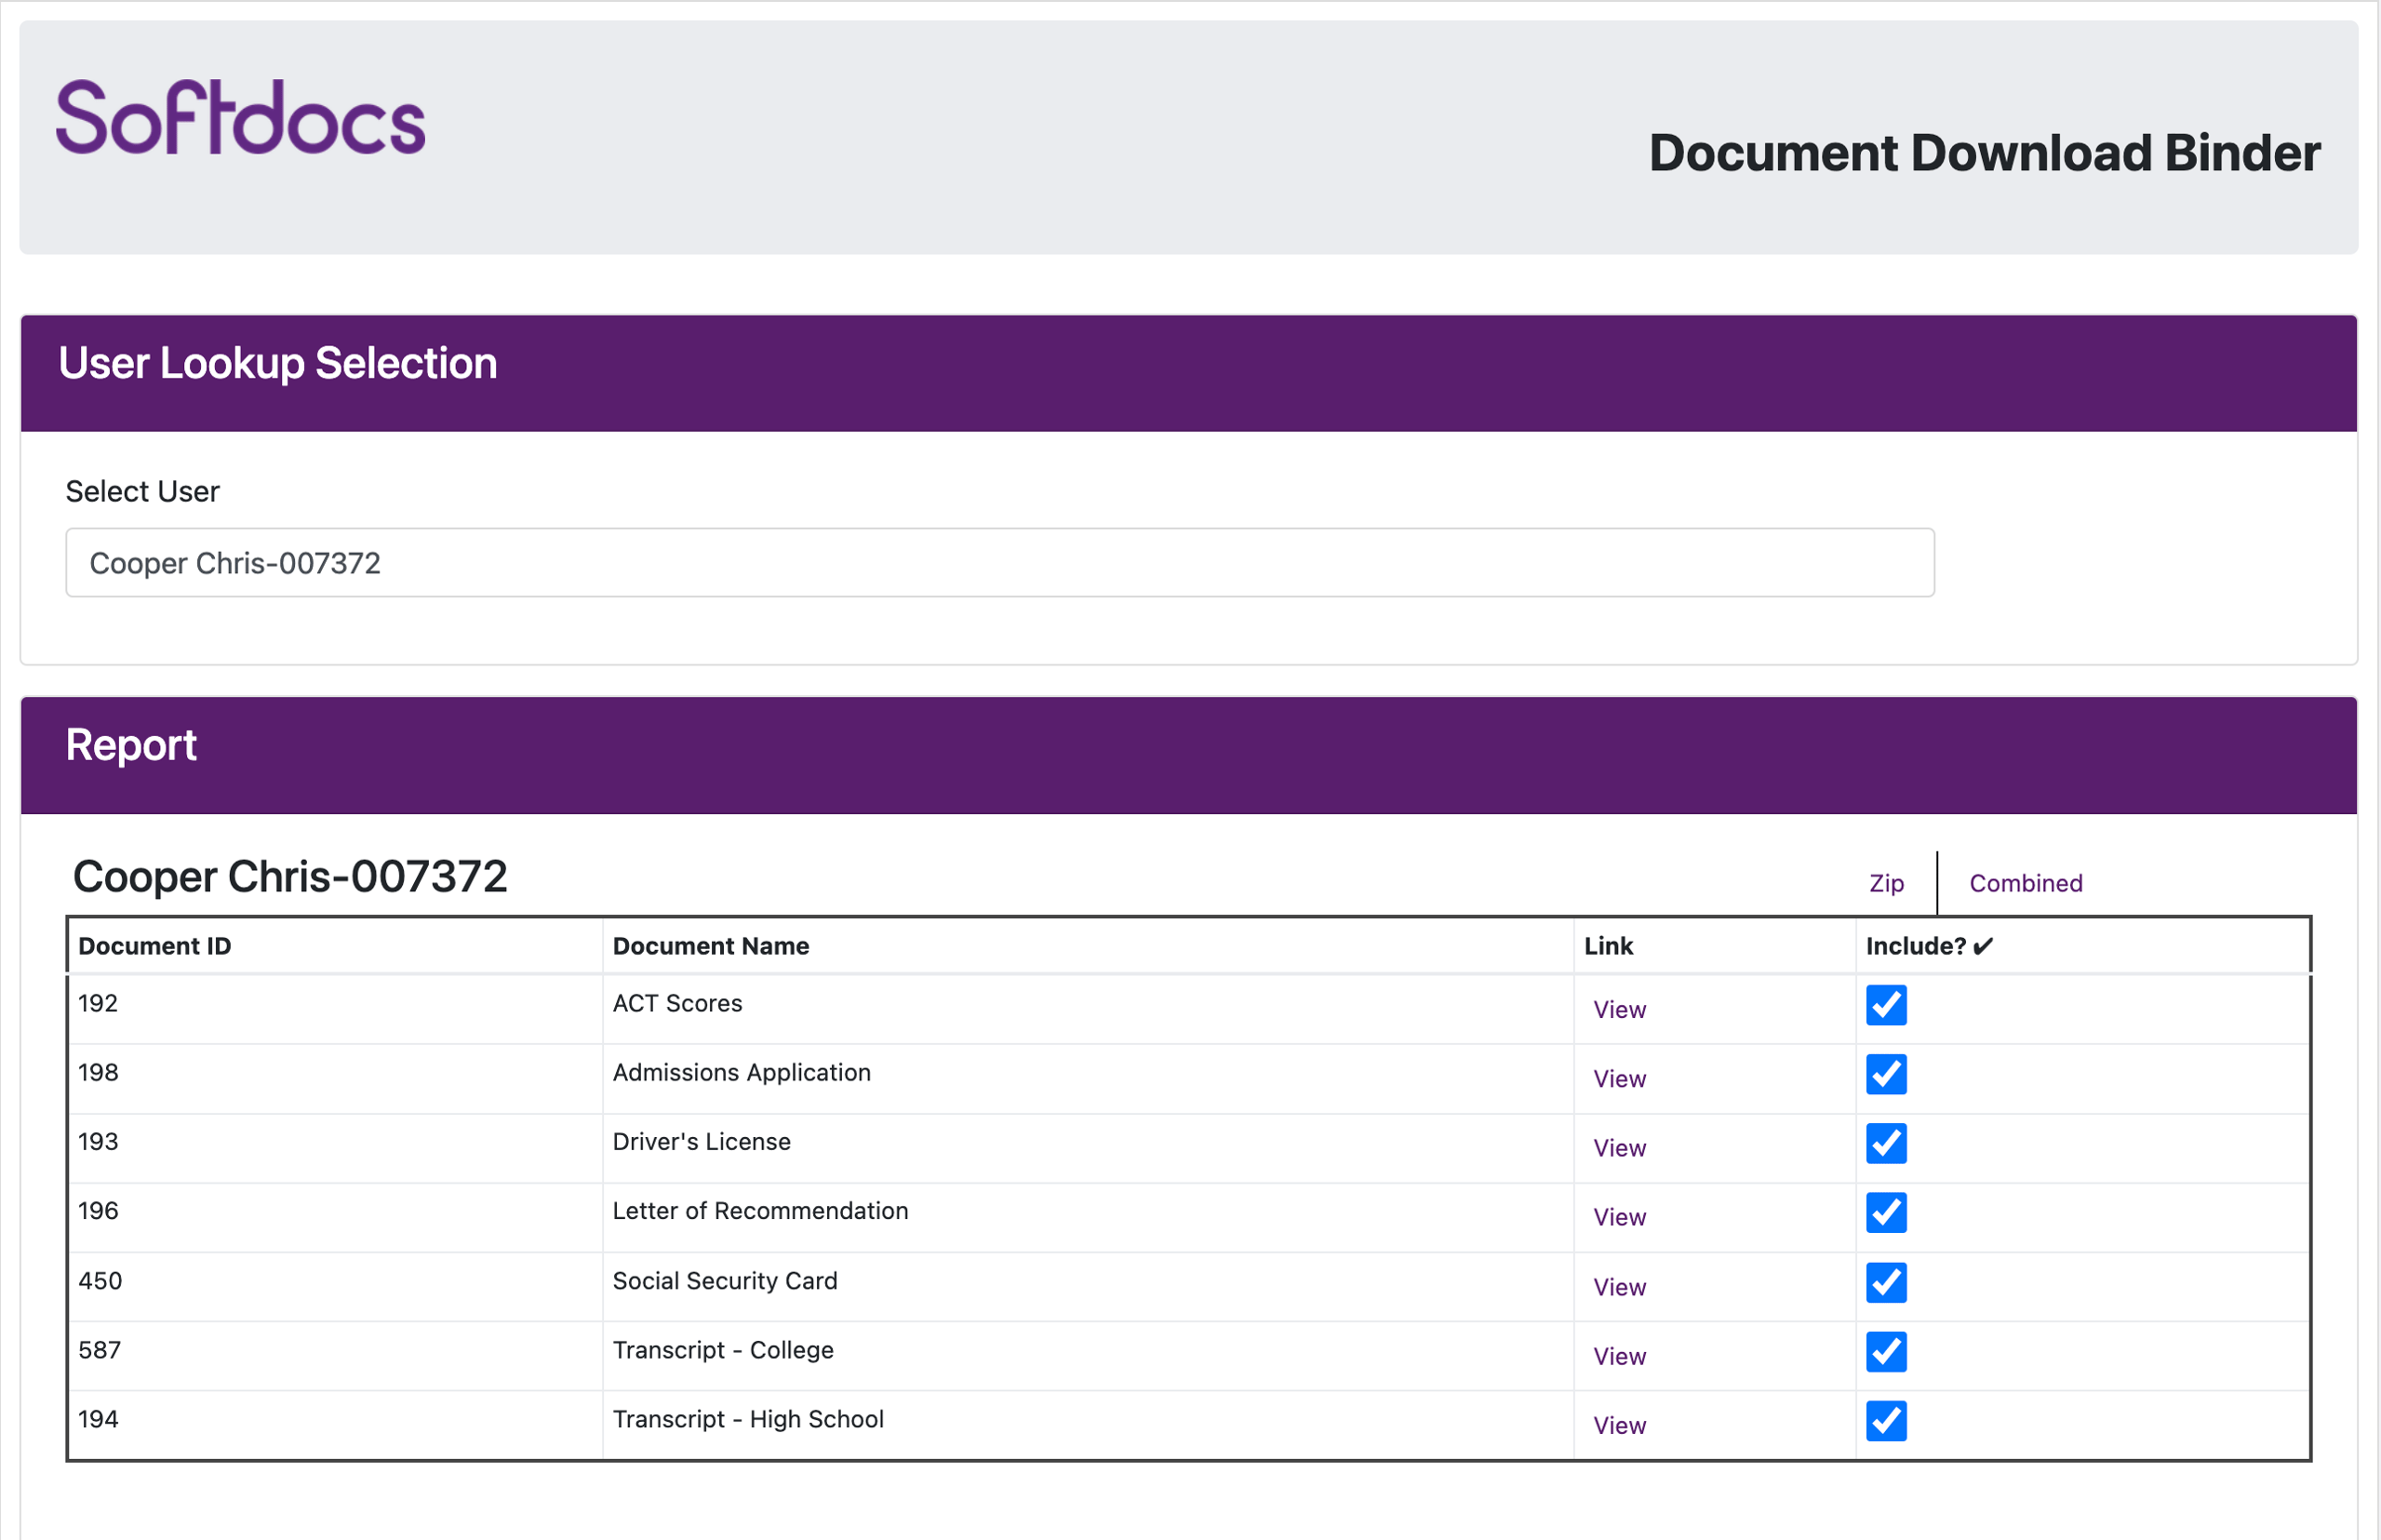Image resolution: width=2381 pixels, height=1540 pixels.
Task: View the Letter of Recommendation document
Action: tap(1619, 1217)
